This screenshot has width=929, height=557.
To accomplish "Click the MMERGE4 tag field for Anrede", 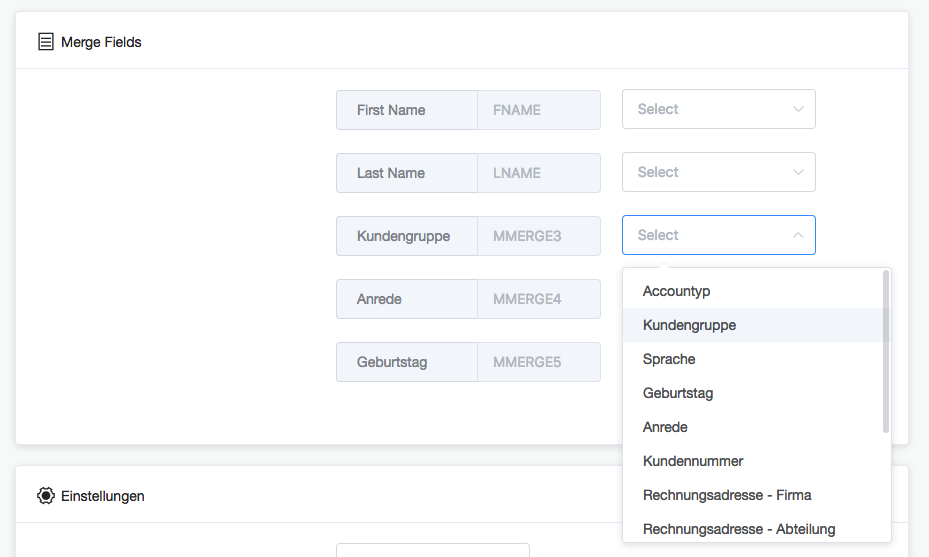I will [x=539, y=299].
